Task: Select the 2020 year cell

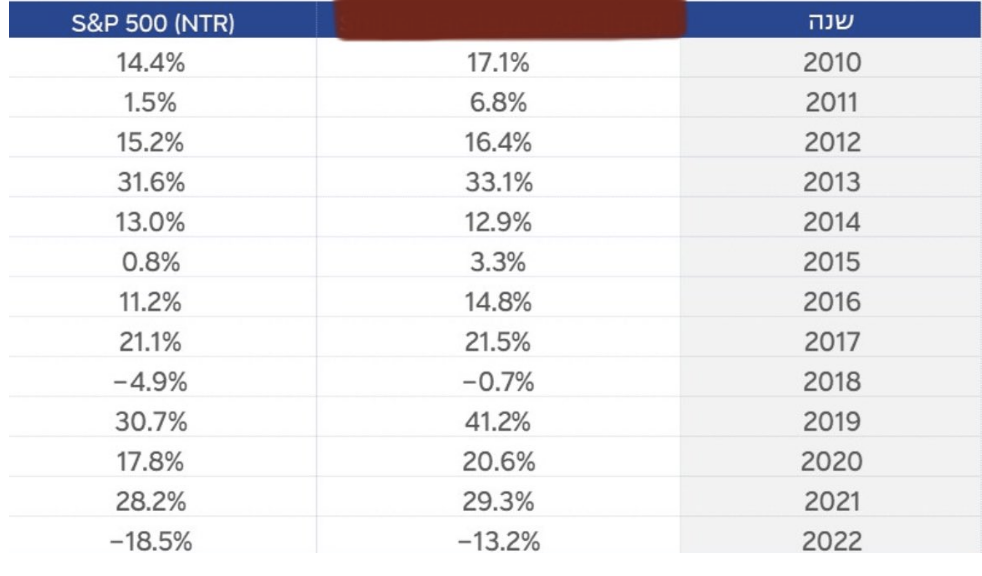Action: 832,461
